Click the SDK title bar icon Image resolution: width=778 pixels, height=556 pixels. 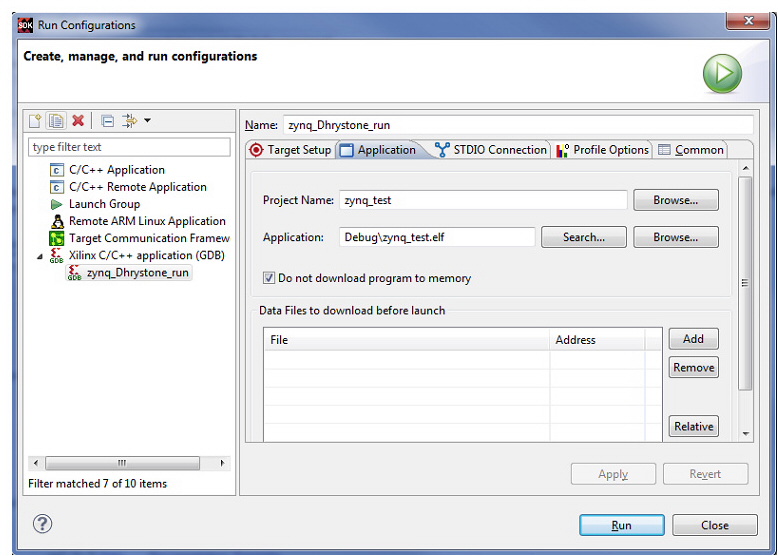[x=25, y=25]
